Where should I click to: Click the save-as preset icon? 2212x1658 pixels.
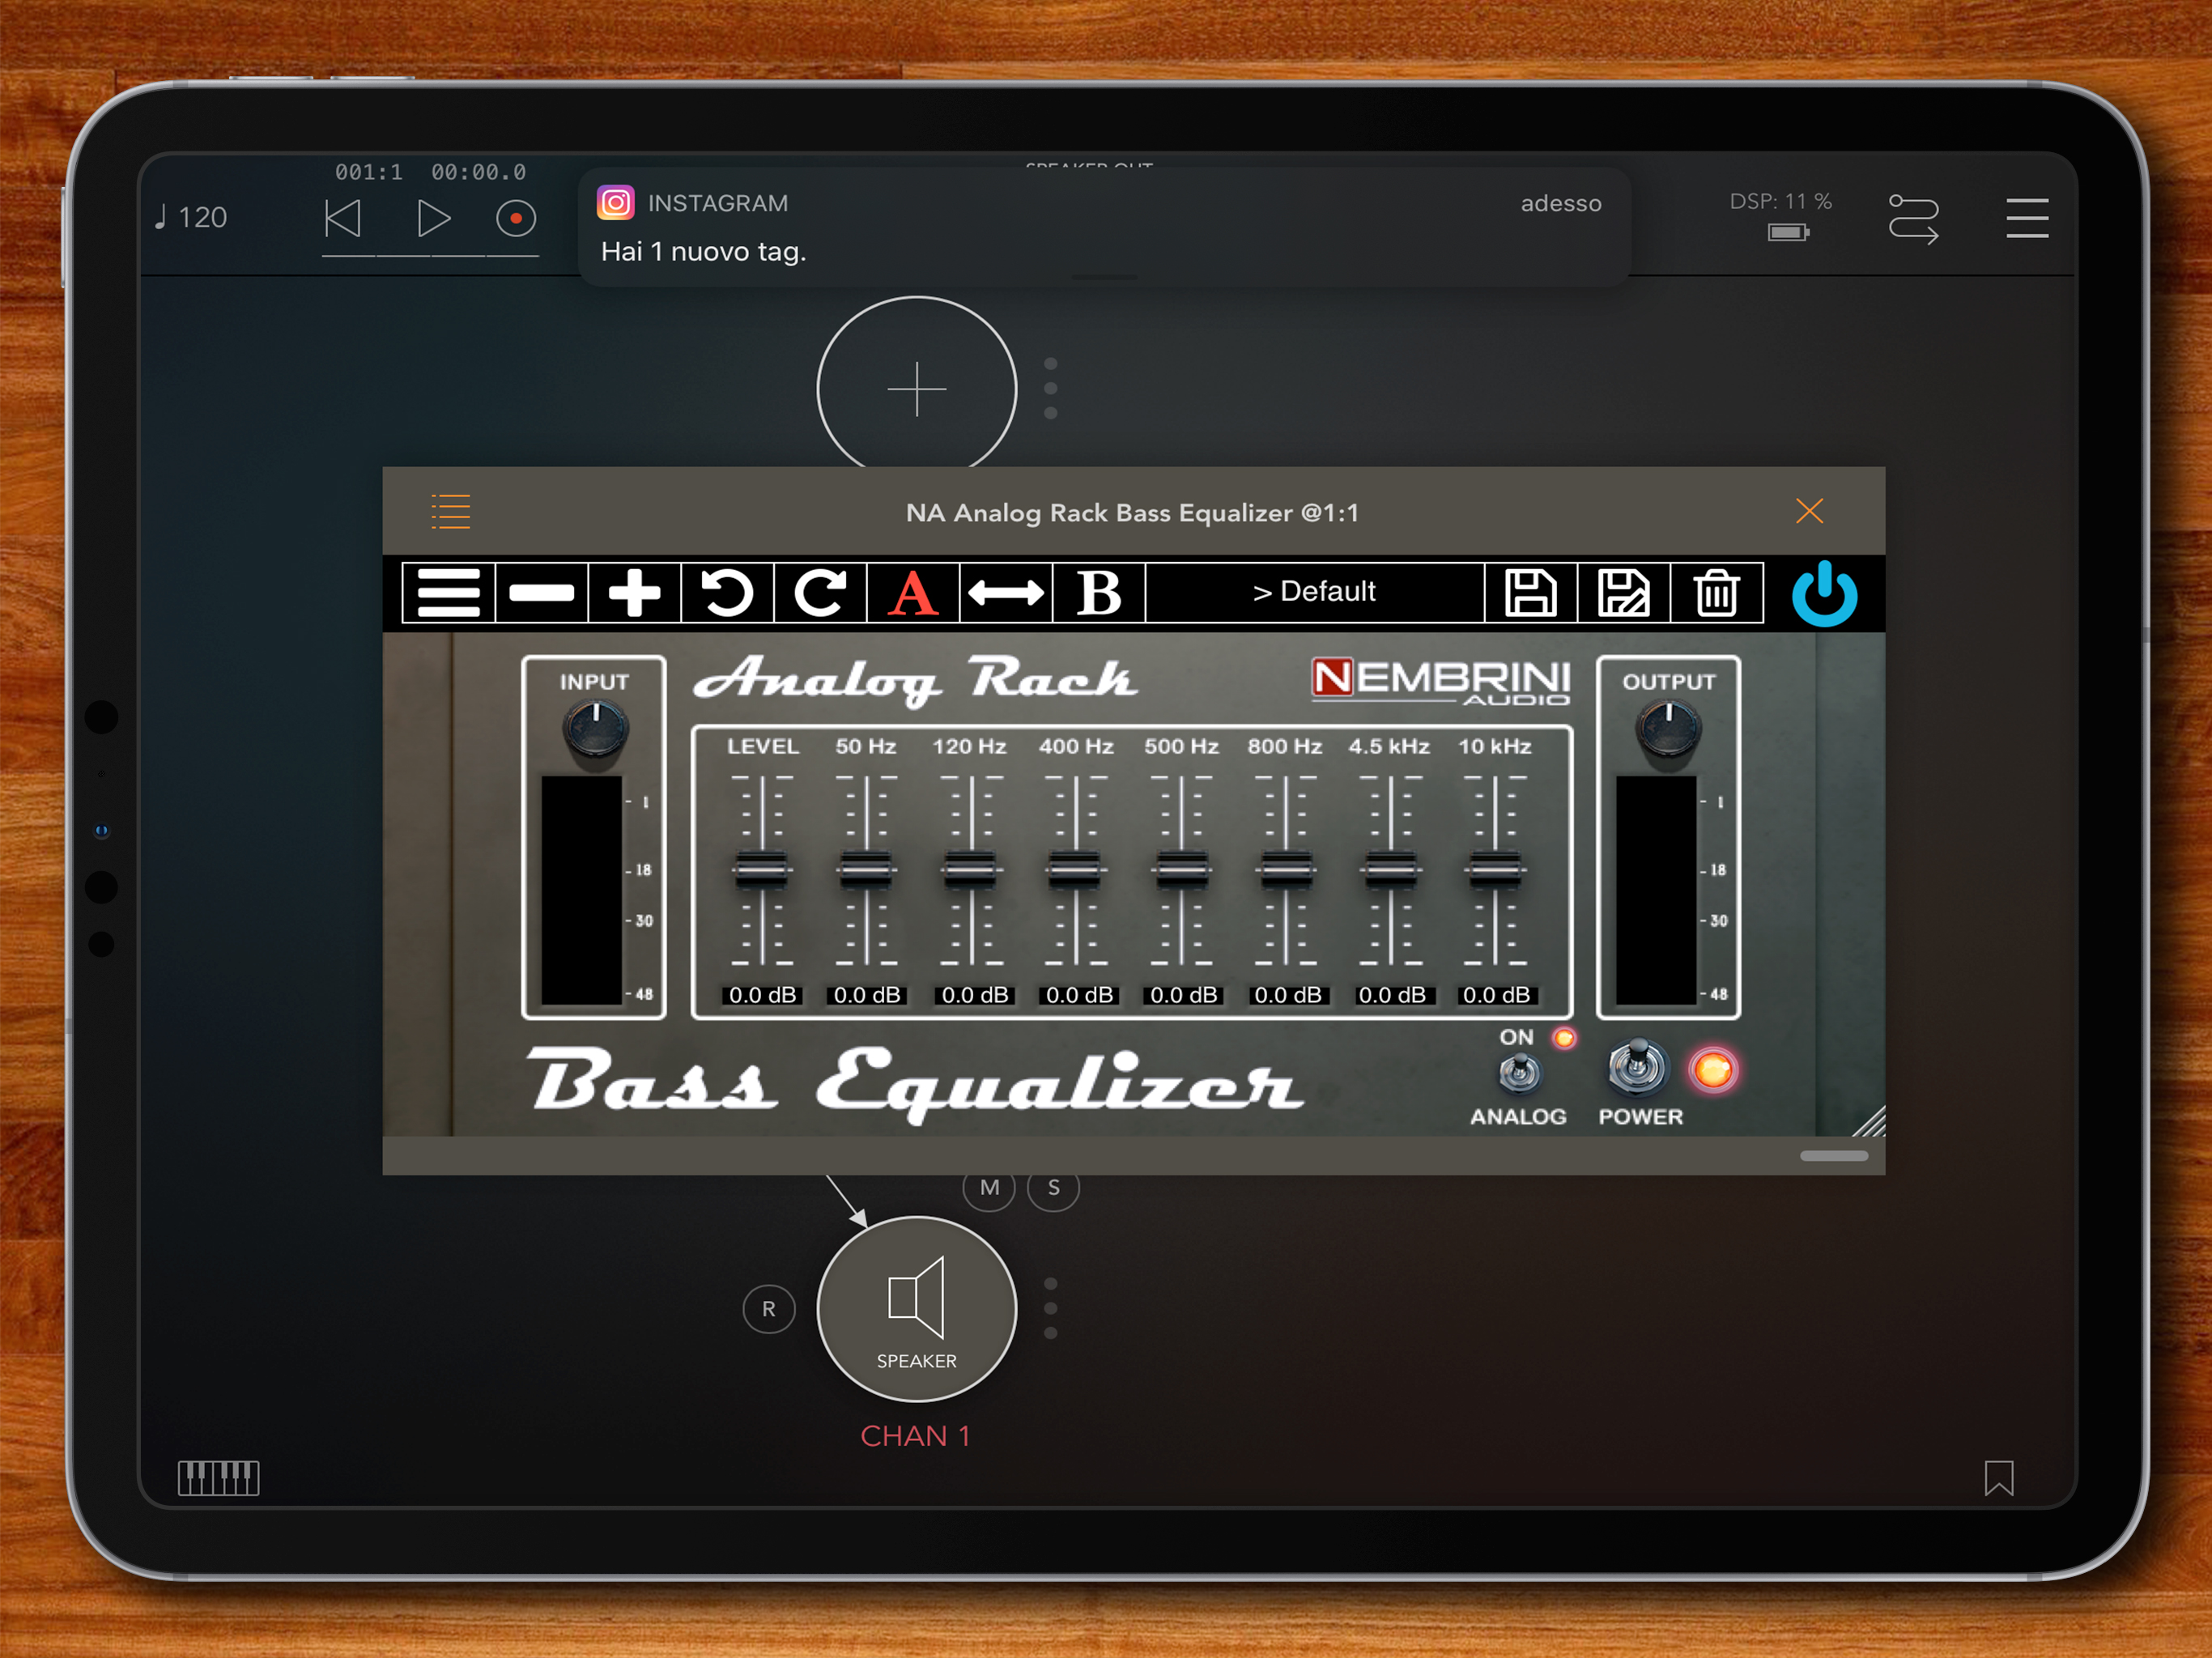[x=1623, y=593]
